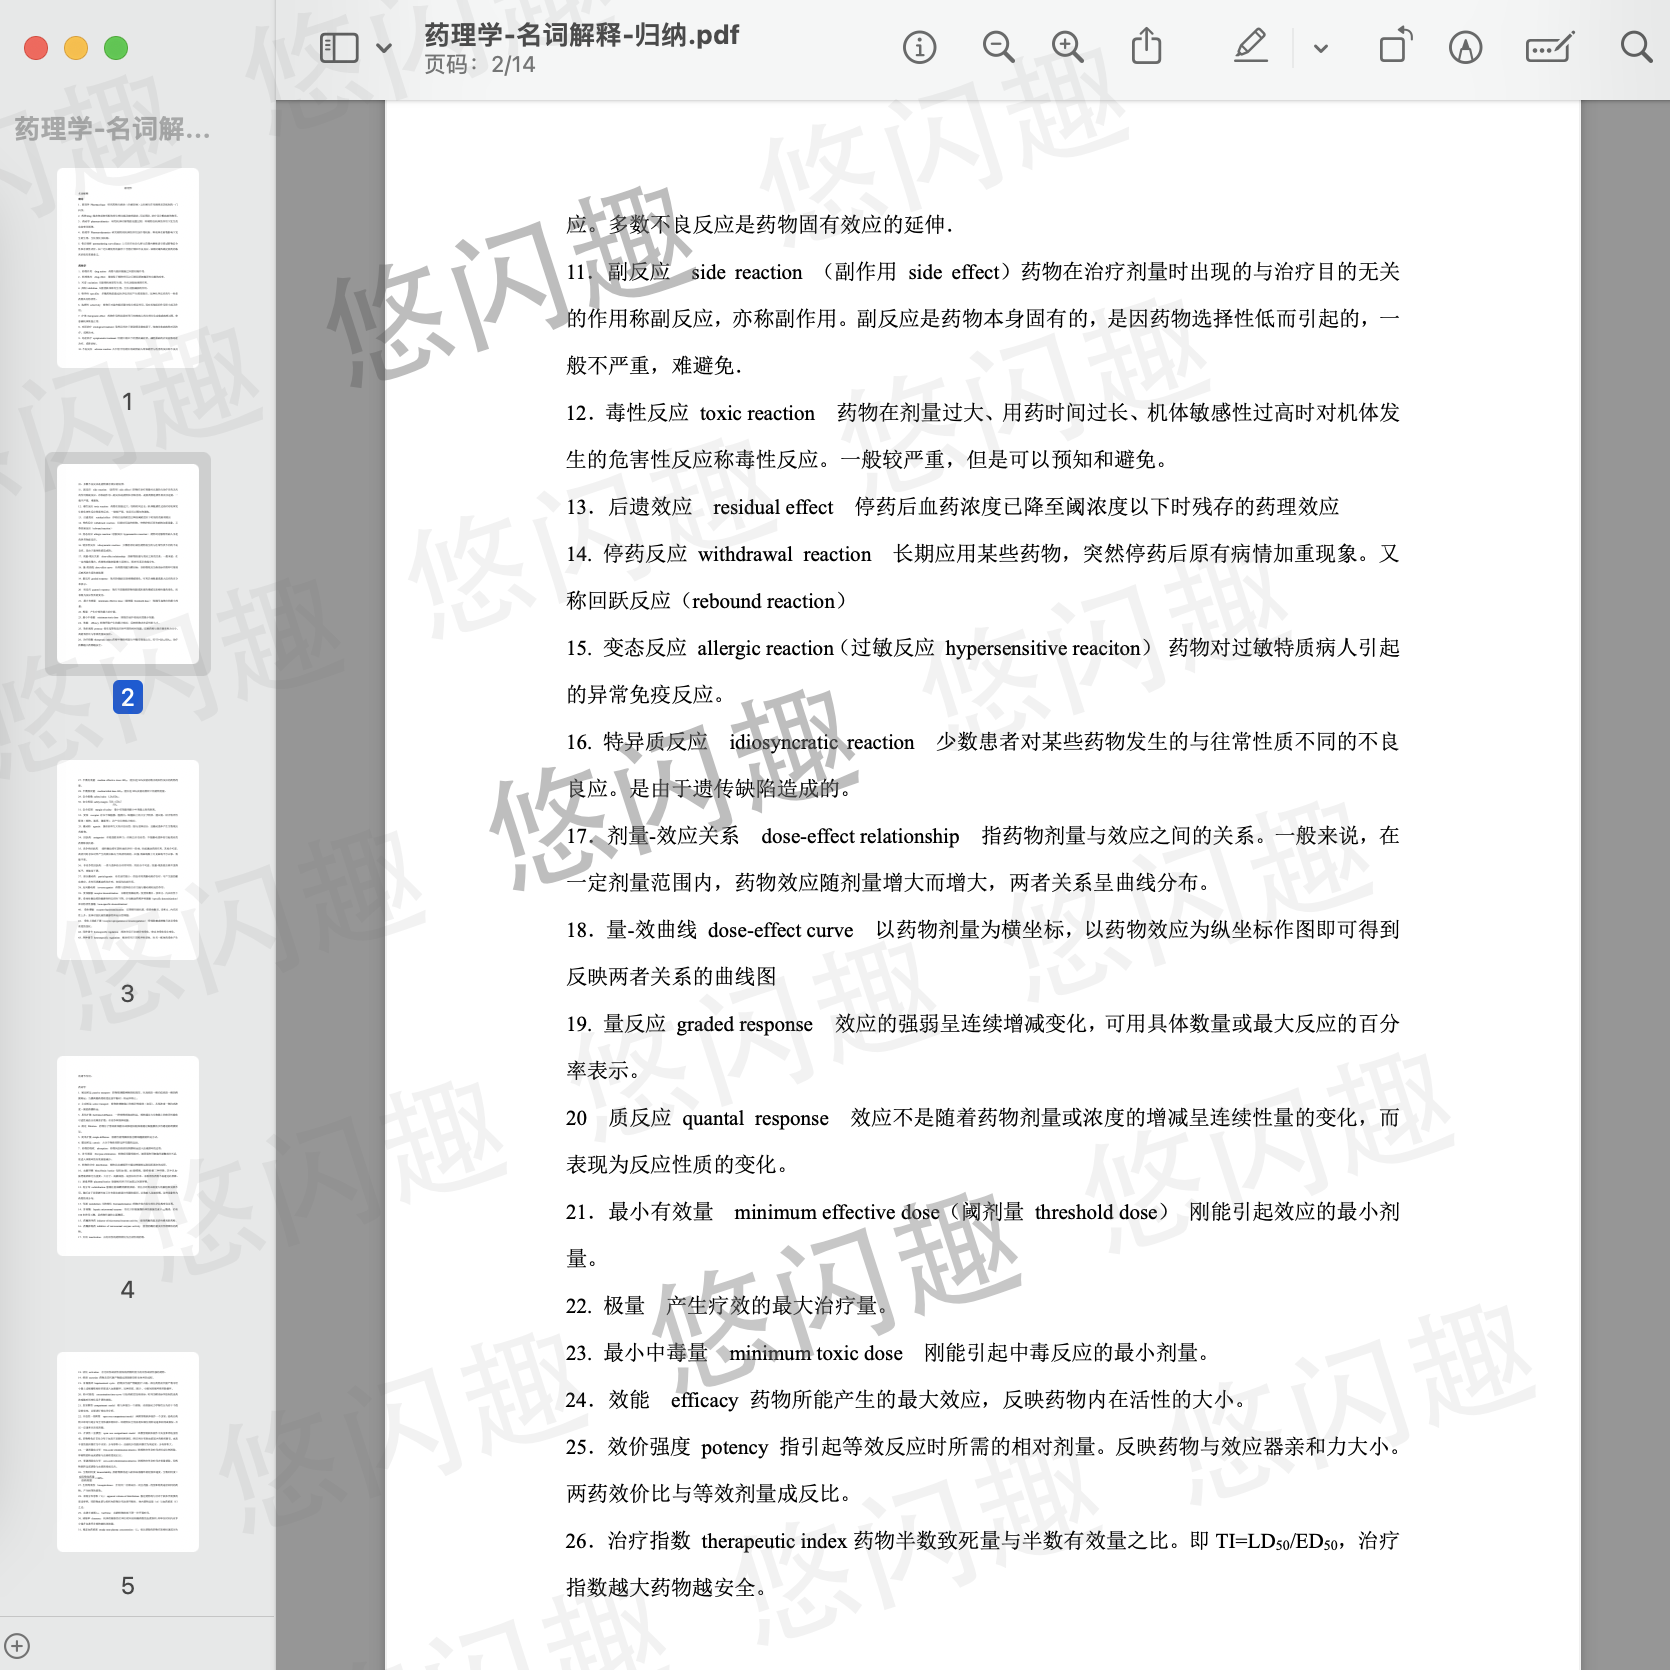Toggle the sidebar view button
This screenshot has height=1670, width=1670.
click(339, 48)
